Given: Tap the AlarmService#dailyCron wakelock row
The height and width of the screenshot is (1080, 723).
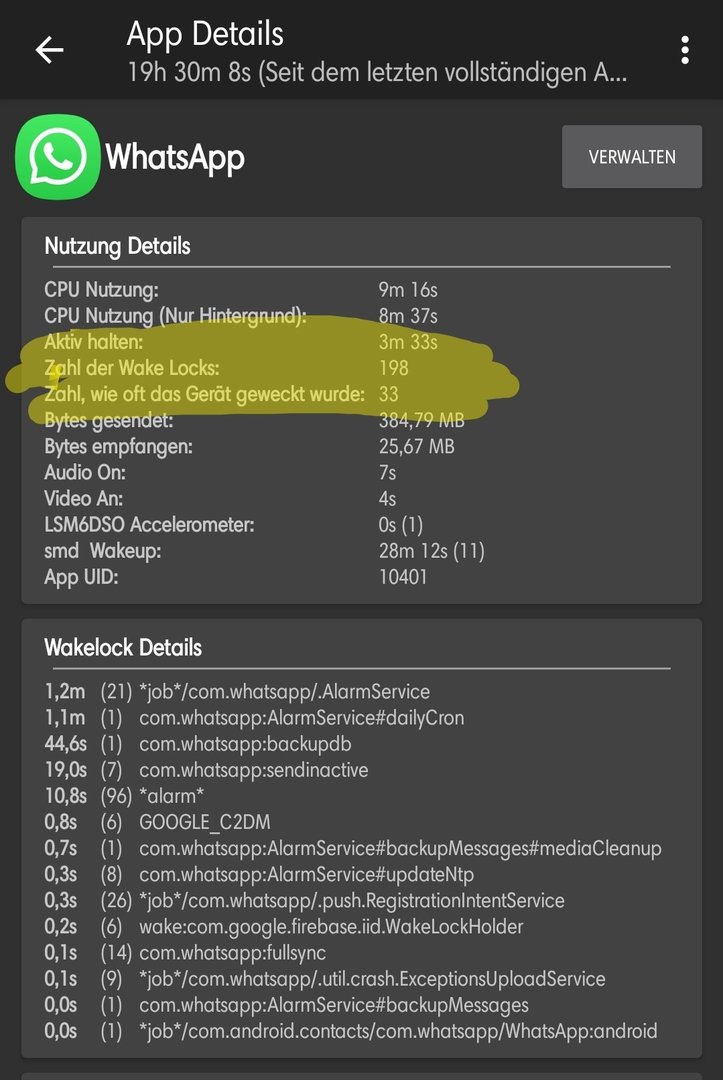Looking at the screenshot, I should point(254,718).
